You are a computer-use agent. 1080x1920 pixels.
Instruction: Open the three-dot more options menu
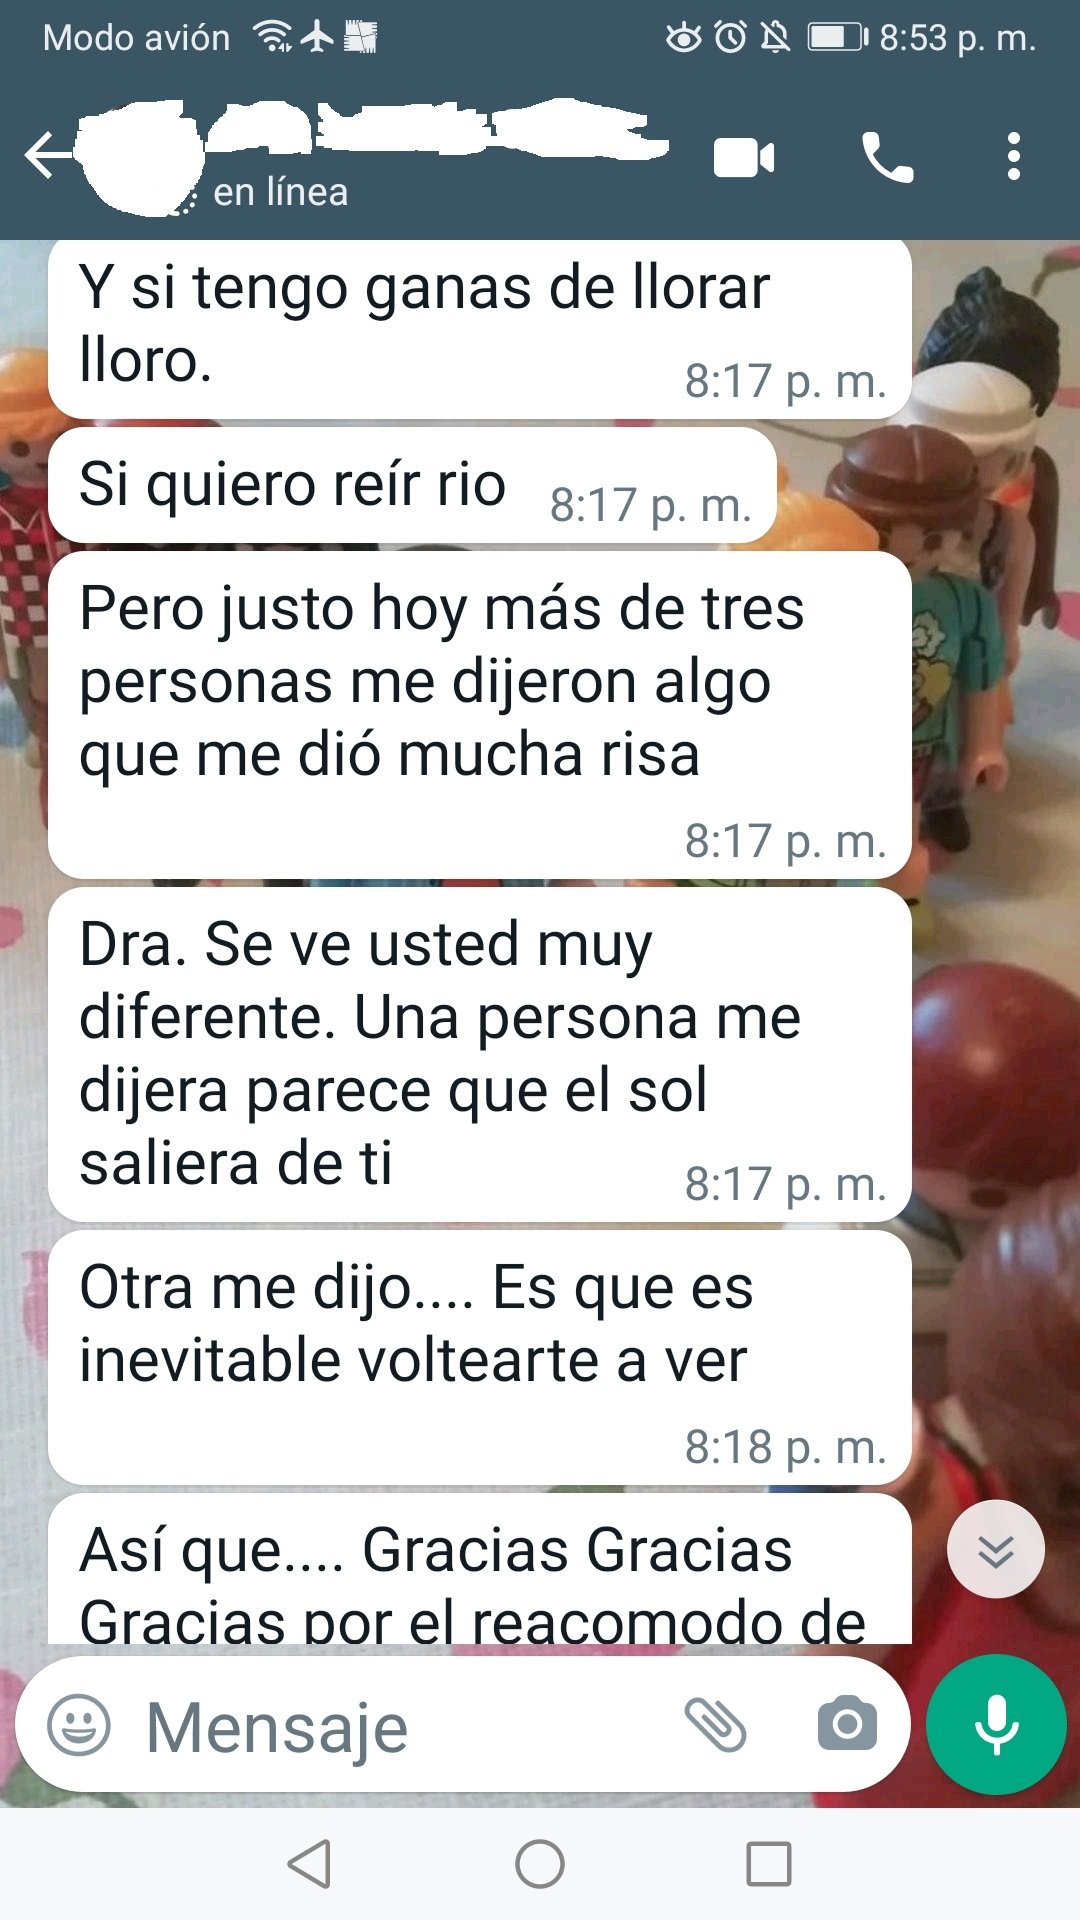pos(1014,157)
